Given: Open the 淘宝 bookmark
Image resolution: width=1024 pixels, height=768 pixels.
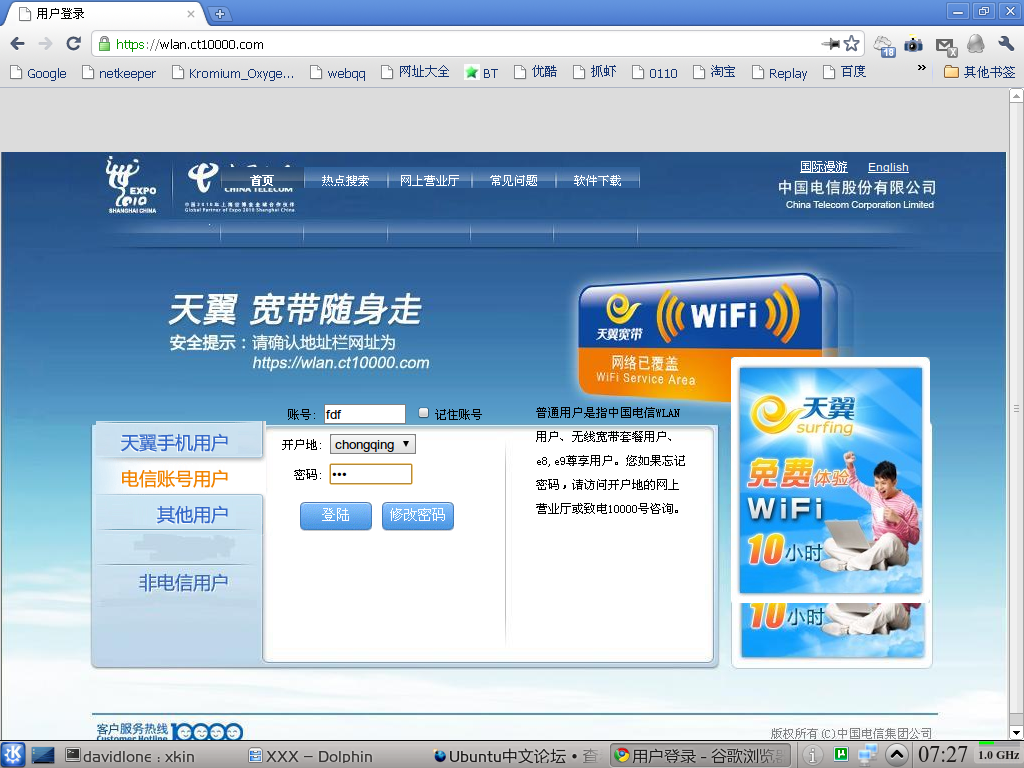Looking at the screenshot, I should tap(714, 72).
